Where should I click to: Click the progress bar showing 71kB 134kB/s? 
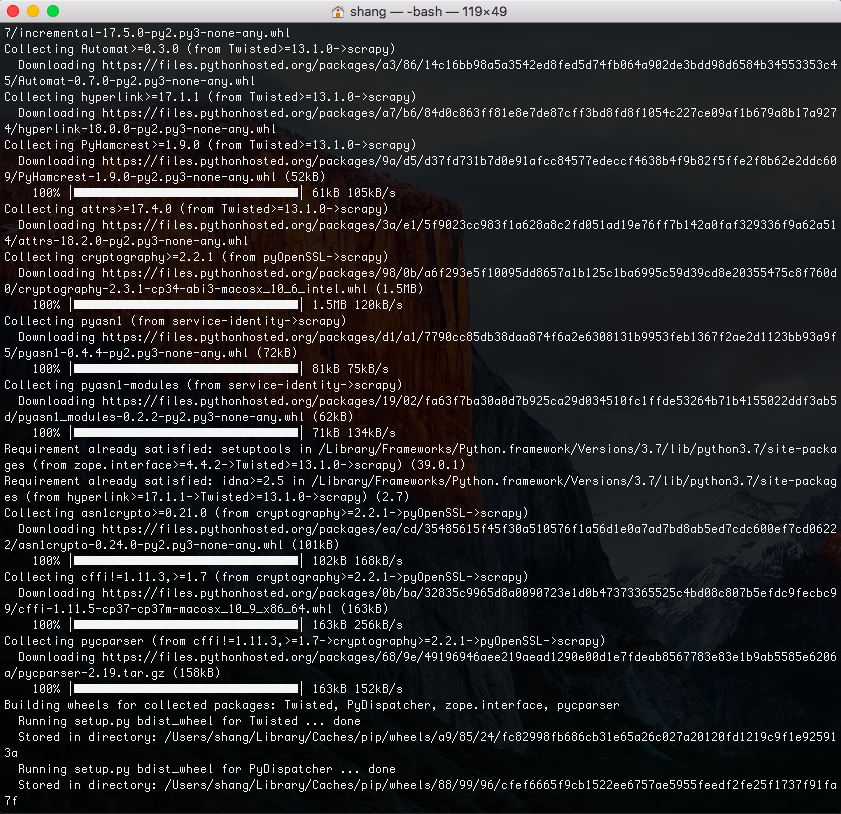[186, 433]
